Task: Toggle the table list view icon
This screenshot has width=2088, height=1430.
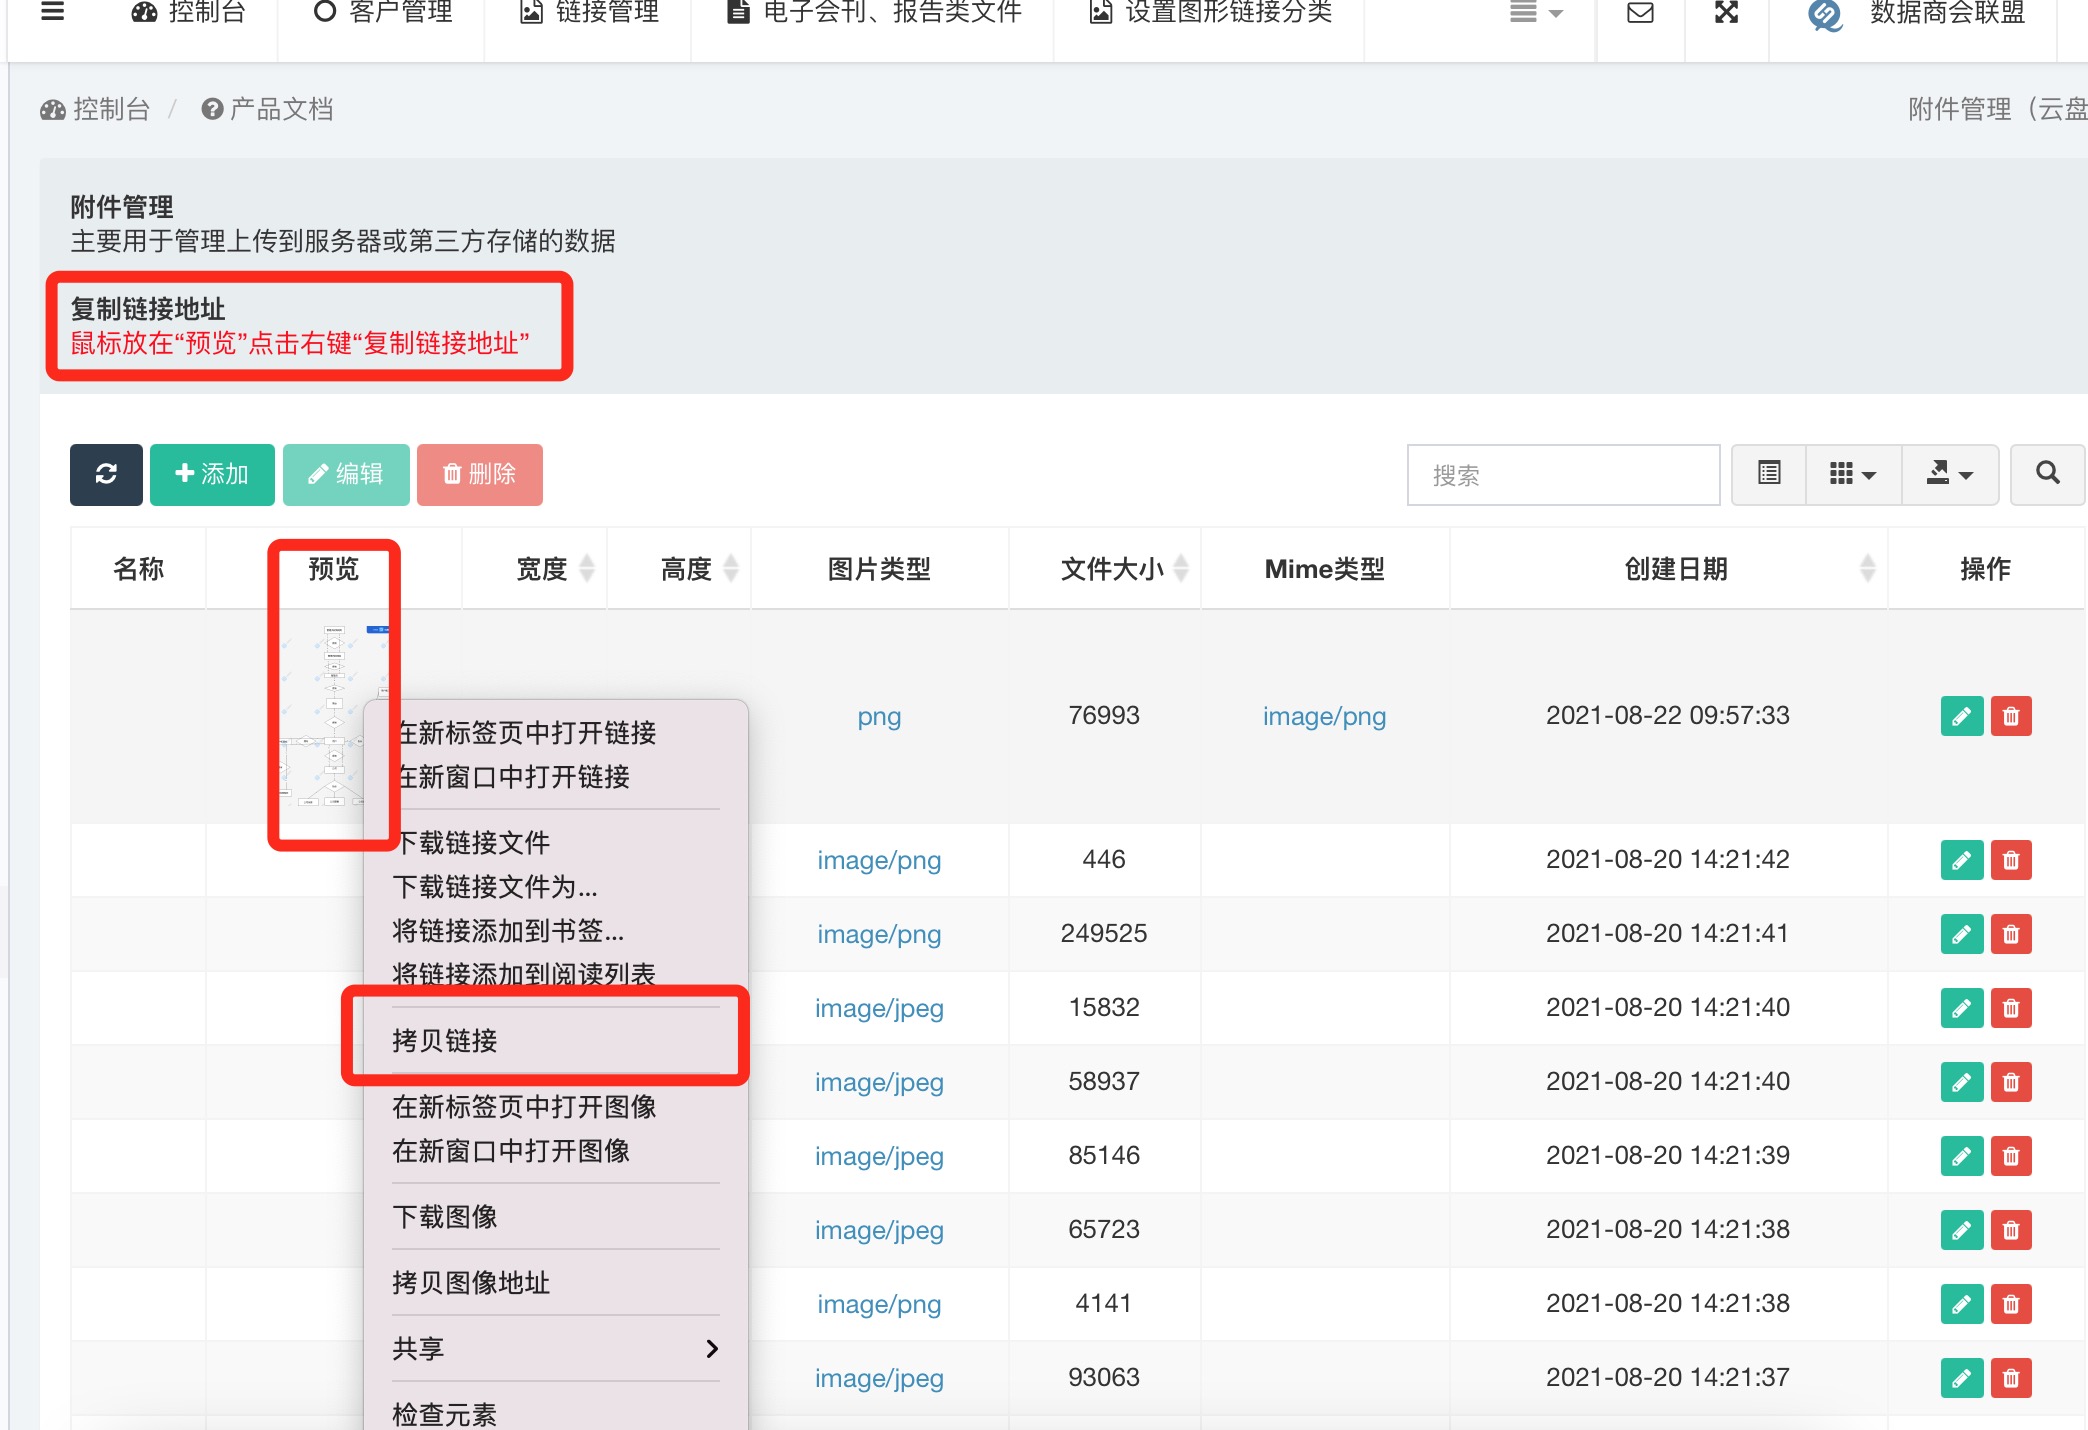Action: (x=1768, y=474)
